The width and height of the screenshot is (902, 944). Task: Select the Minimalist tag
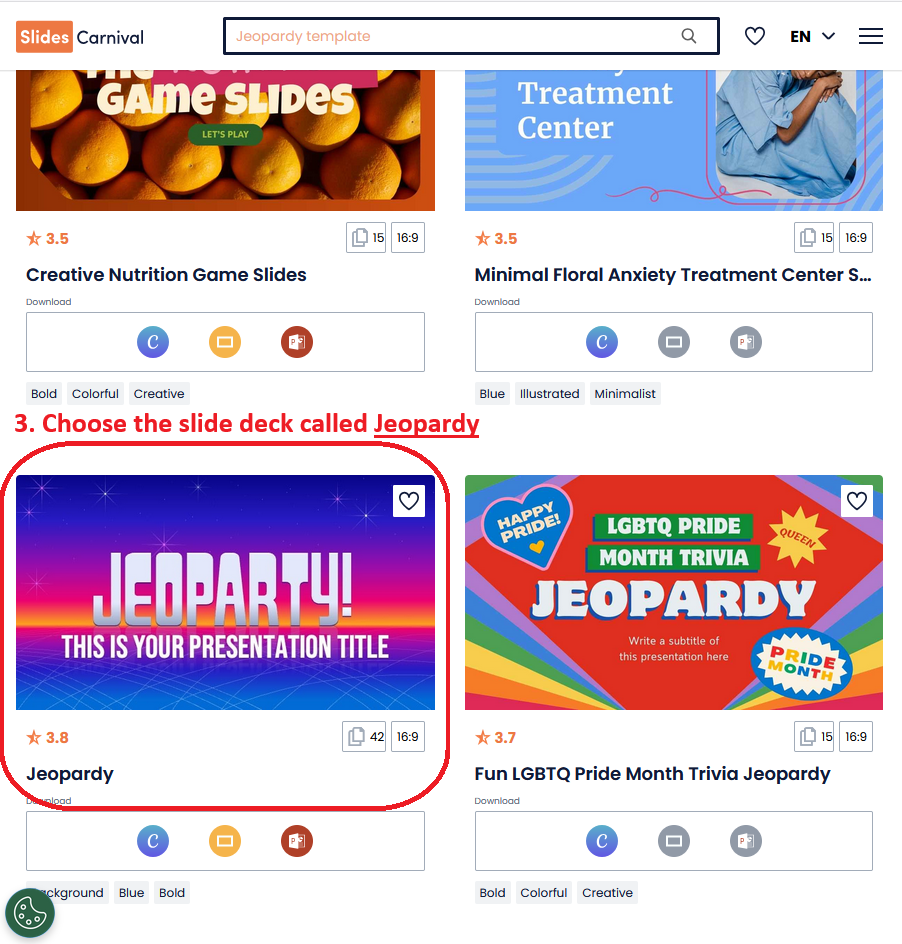point(625,394)
